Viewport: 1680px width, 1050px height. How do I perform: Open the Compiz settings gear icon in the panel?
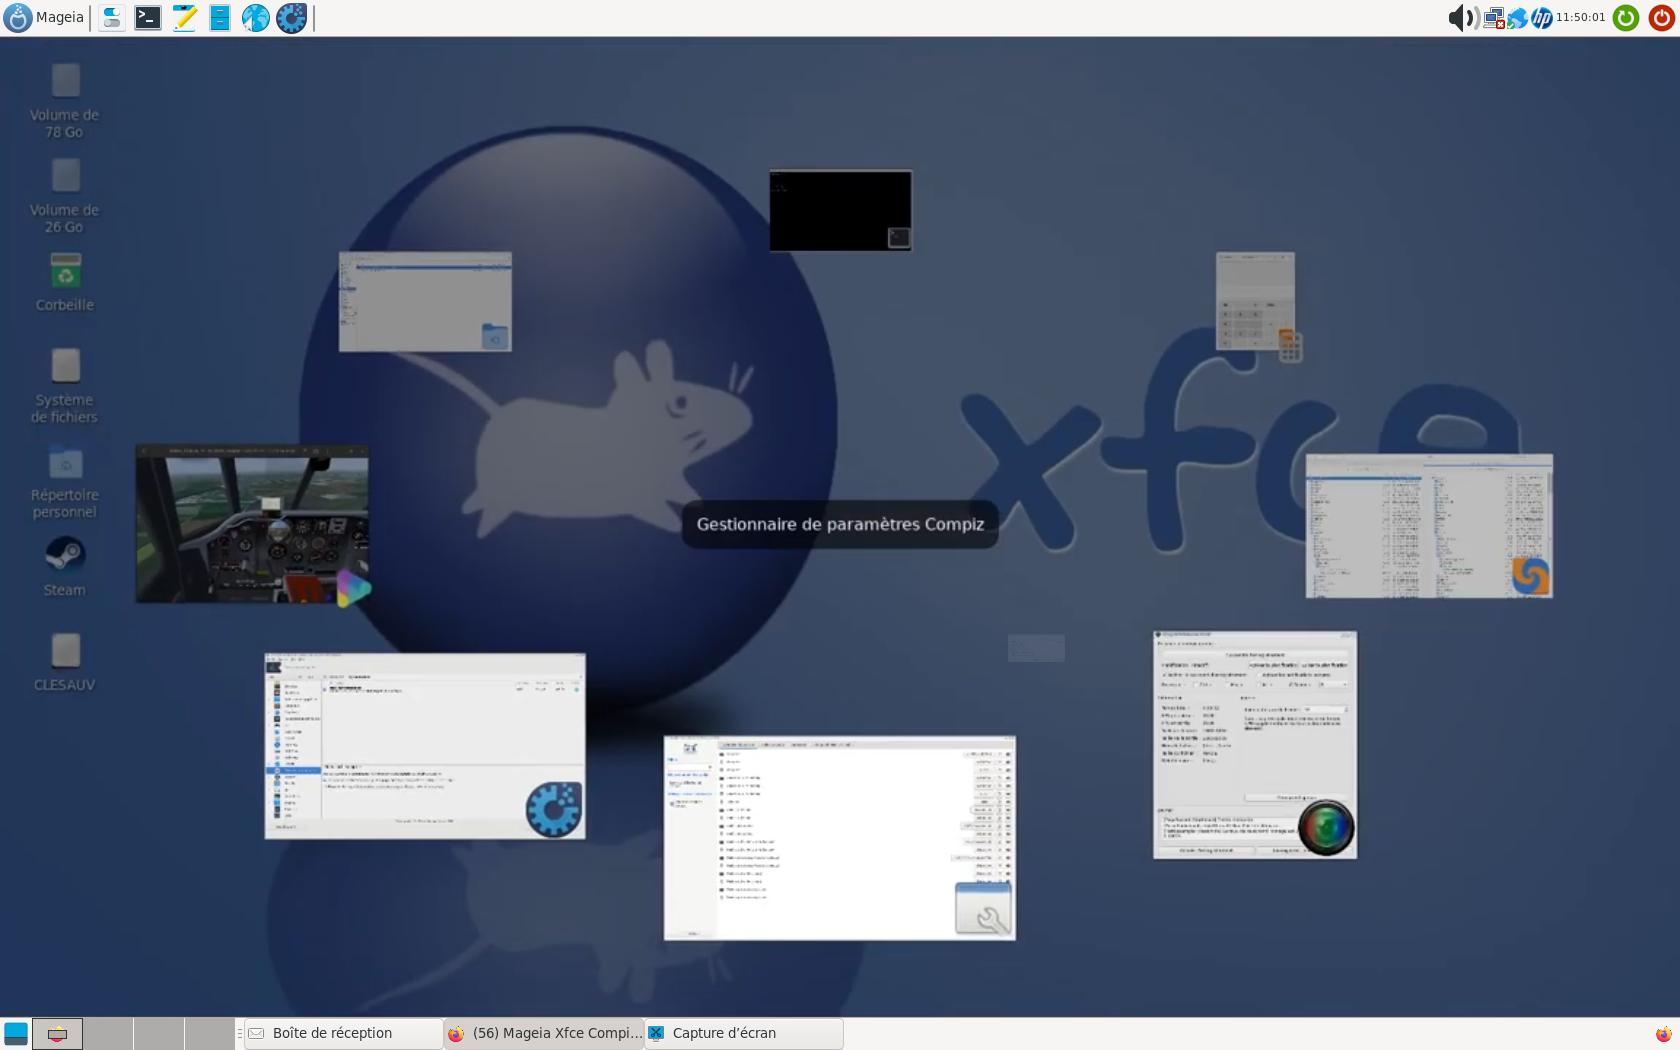(290, 17)
